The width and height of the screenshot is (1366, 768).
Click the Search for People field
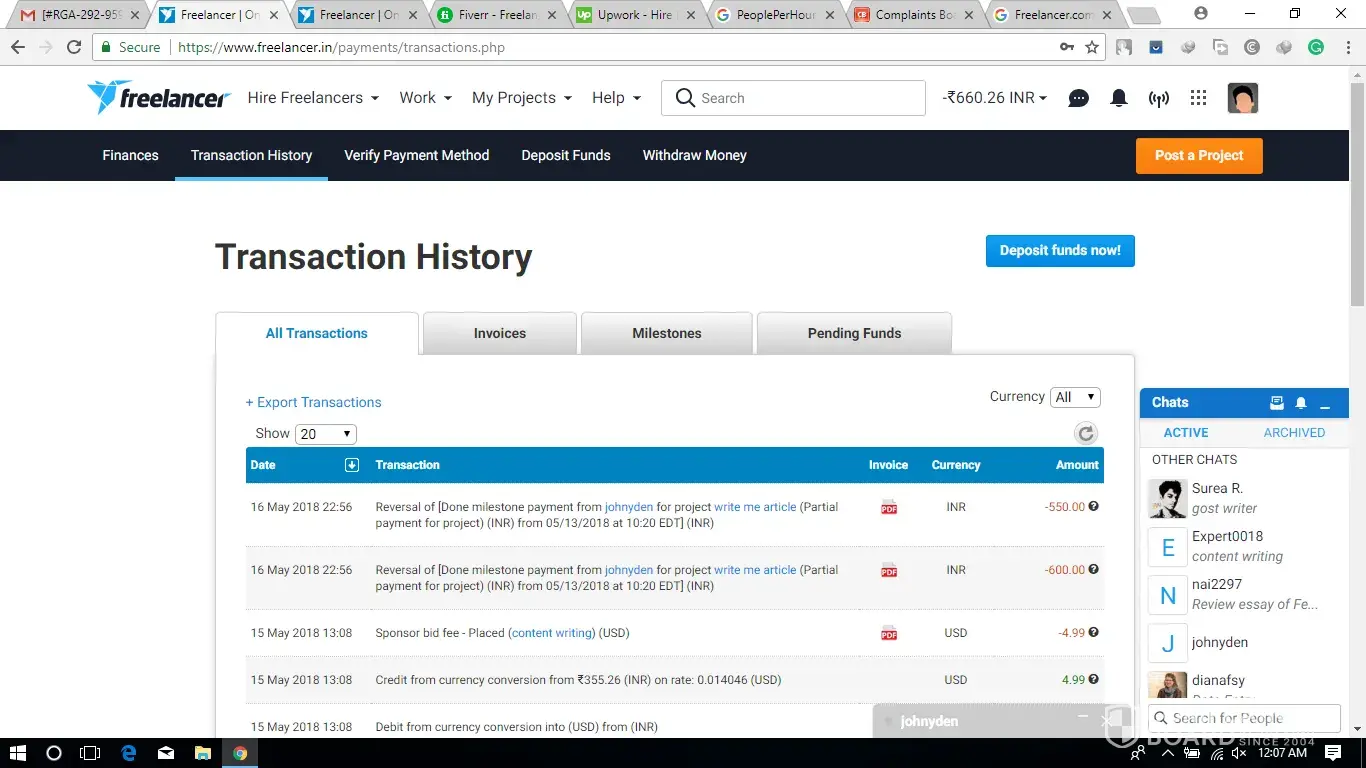pyautogui.click(x=1245, y=718)
